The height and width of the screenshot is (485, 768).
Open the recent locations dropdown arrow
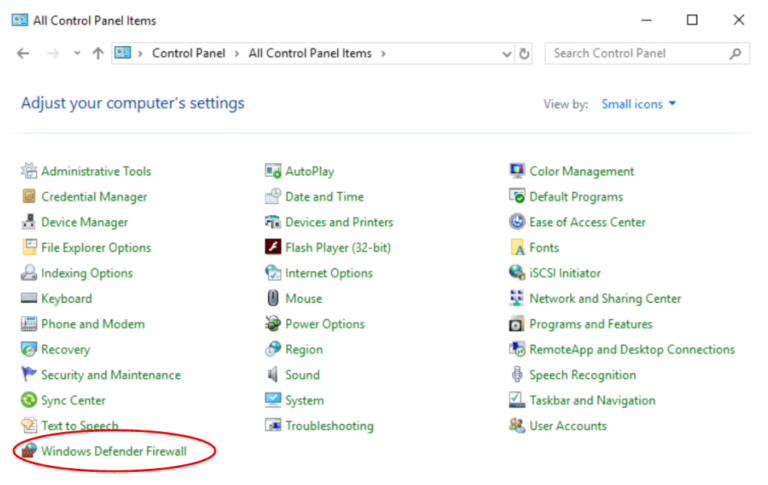click(77, 53)
